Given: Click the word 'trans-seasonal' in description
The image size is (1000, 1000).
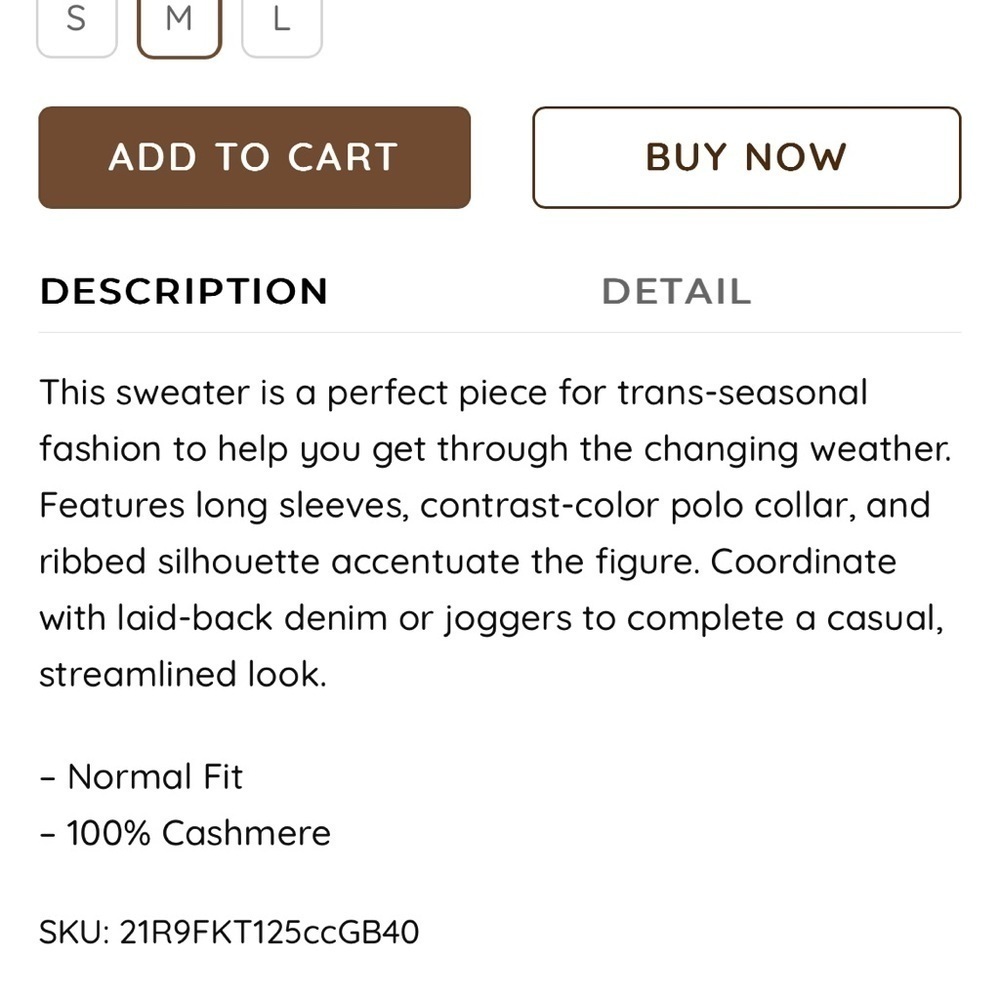Looking at the screenshot, I should coord(742,392).
